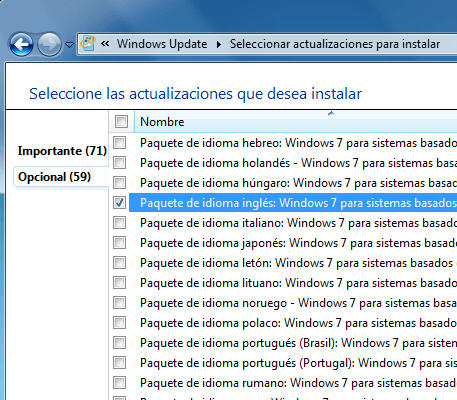Image resolution: width=457 pixels, height=400 pixels.
Task: Select row 'Paquete de idioma noruego'
Action: click(x=293, y=303)
